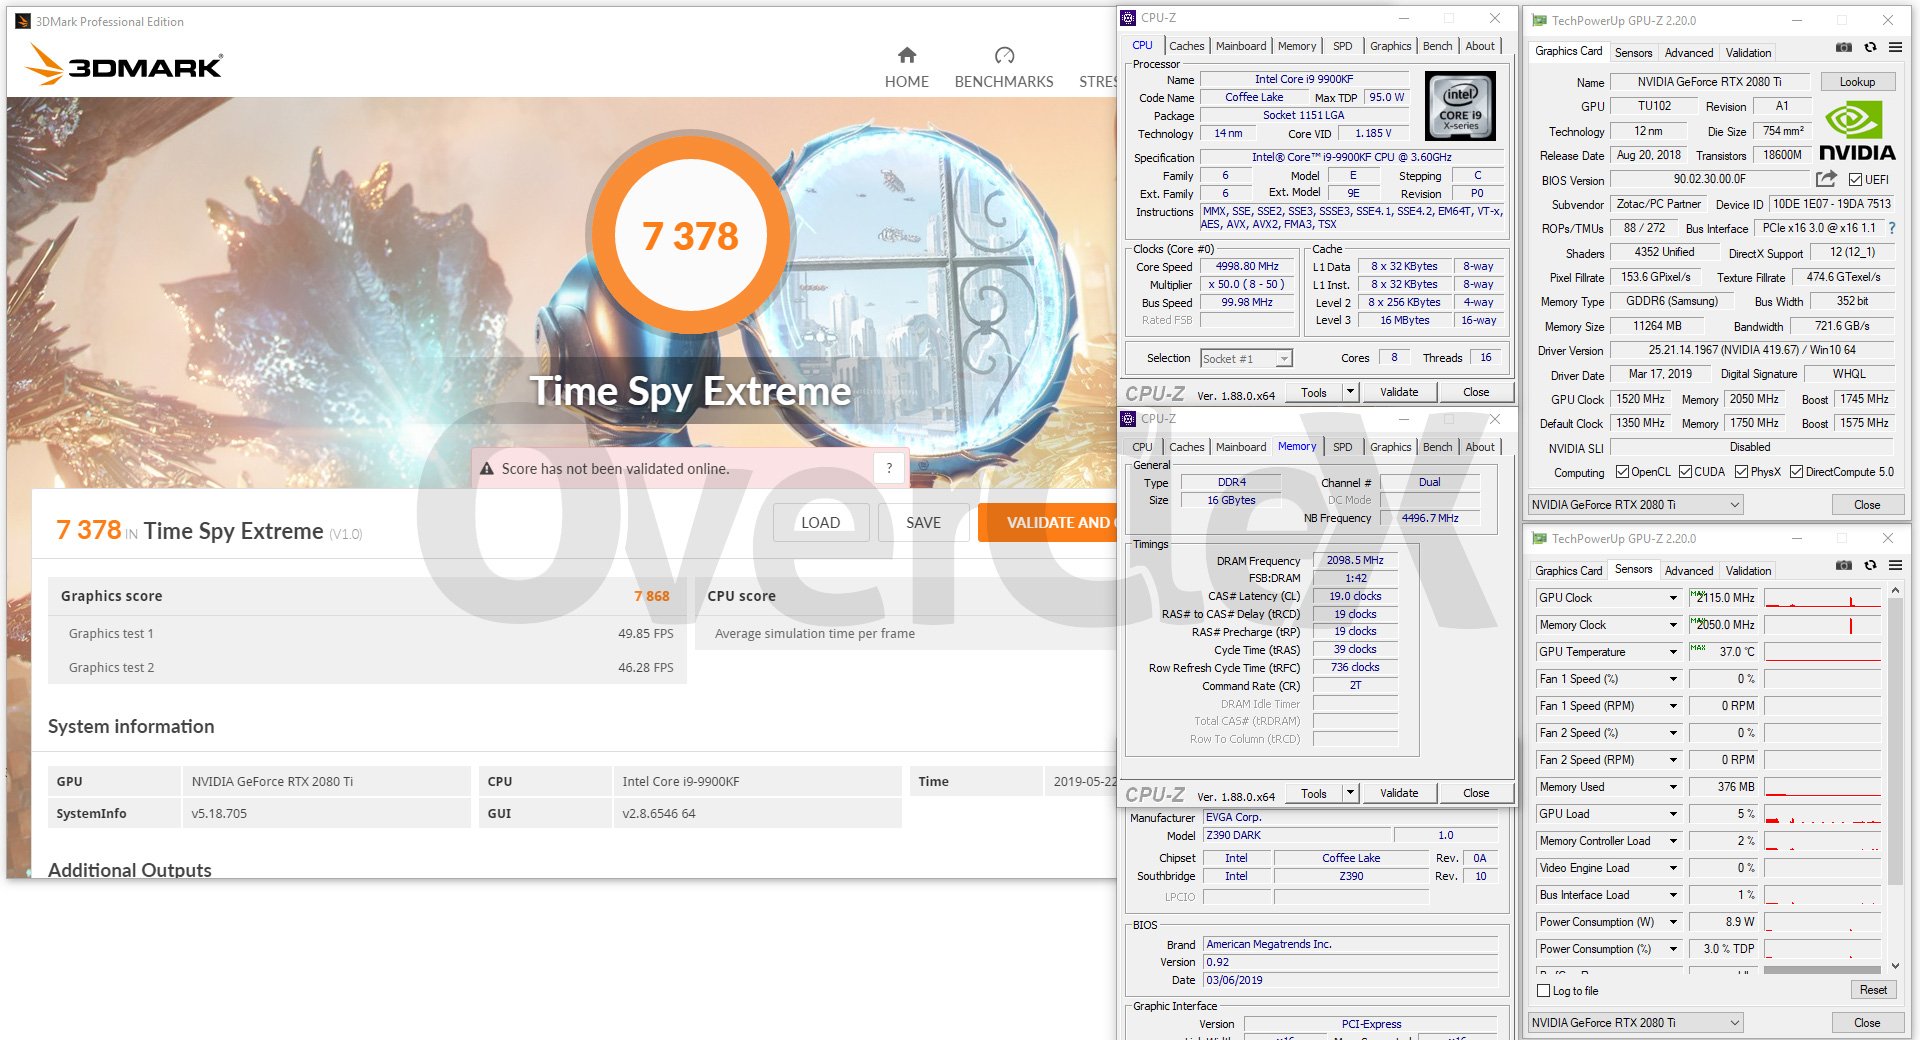1920x1040 pixels.
Task: Open Mainboard tab in CPU-Z processor window
Action: point(1240,46)
